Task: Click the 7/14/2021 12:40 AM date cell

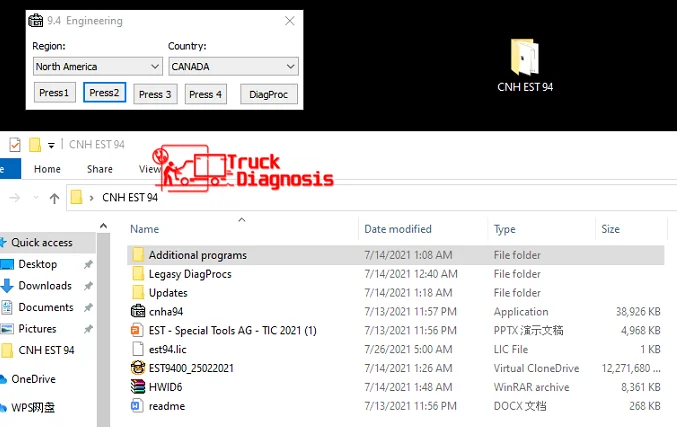Action: tap(411, 274)
